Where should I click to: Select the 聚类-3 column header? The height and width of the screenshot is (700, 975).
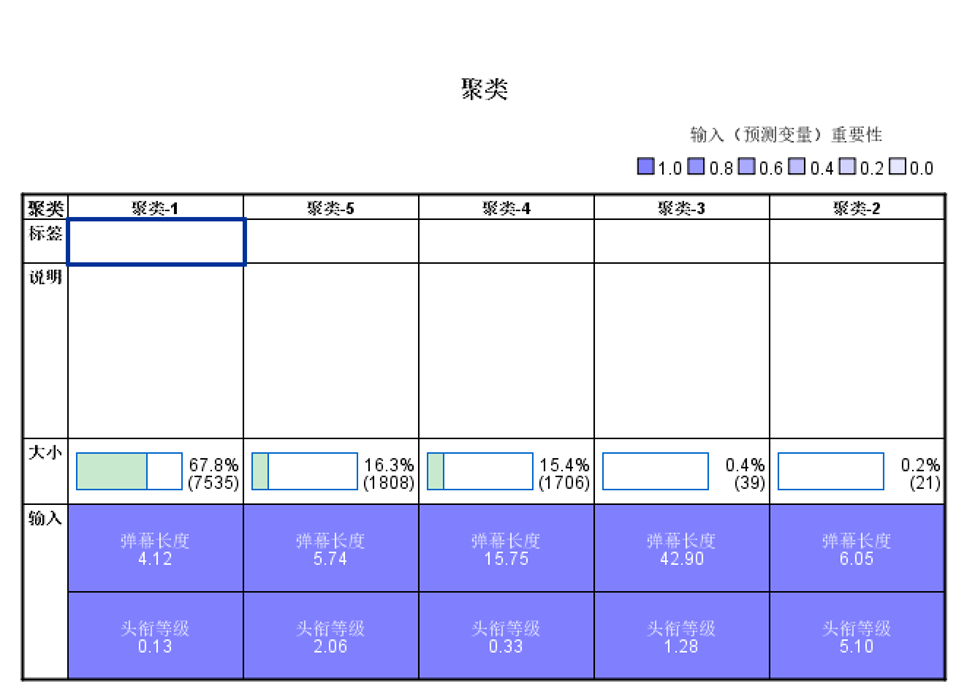682,208
